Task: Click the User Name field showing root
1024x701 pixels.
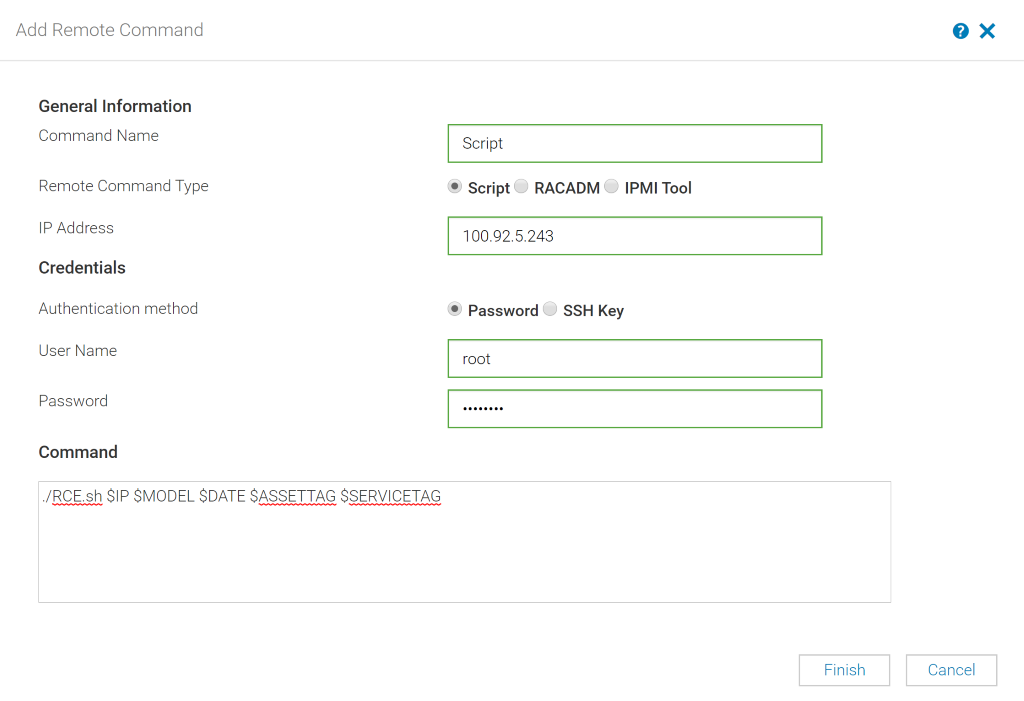Action: coord(634,358)
